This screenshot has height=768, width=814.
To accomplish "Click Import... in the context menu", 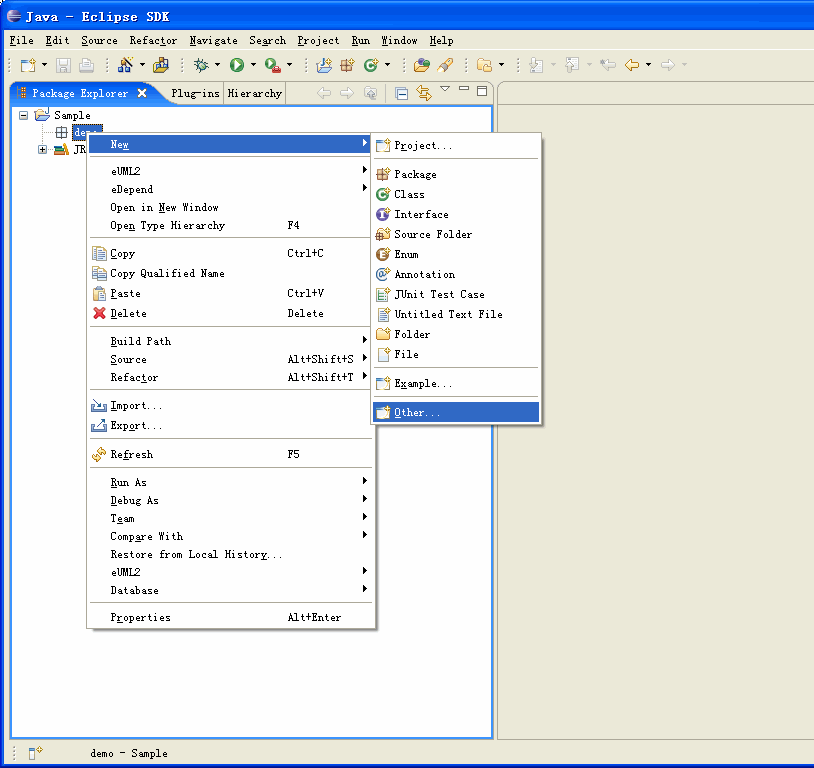I will [x=230, y=406].
